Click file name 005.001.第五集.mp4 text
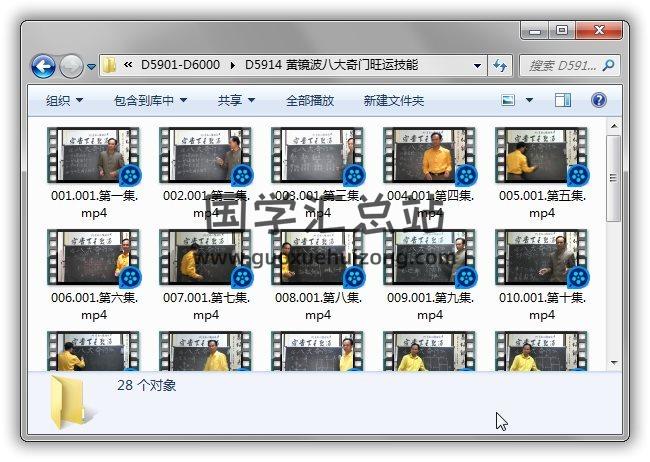 pyautogui.click(x=542, y=204)
